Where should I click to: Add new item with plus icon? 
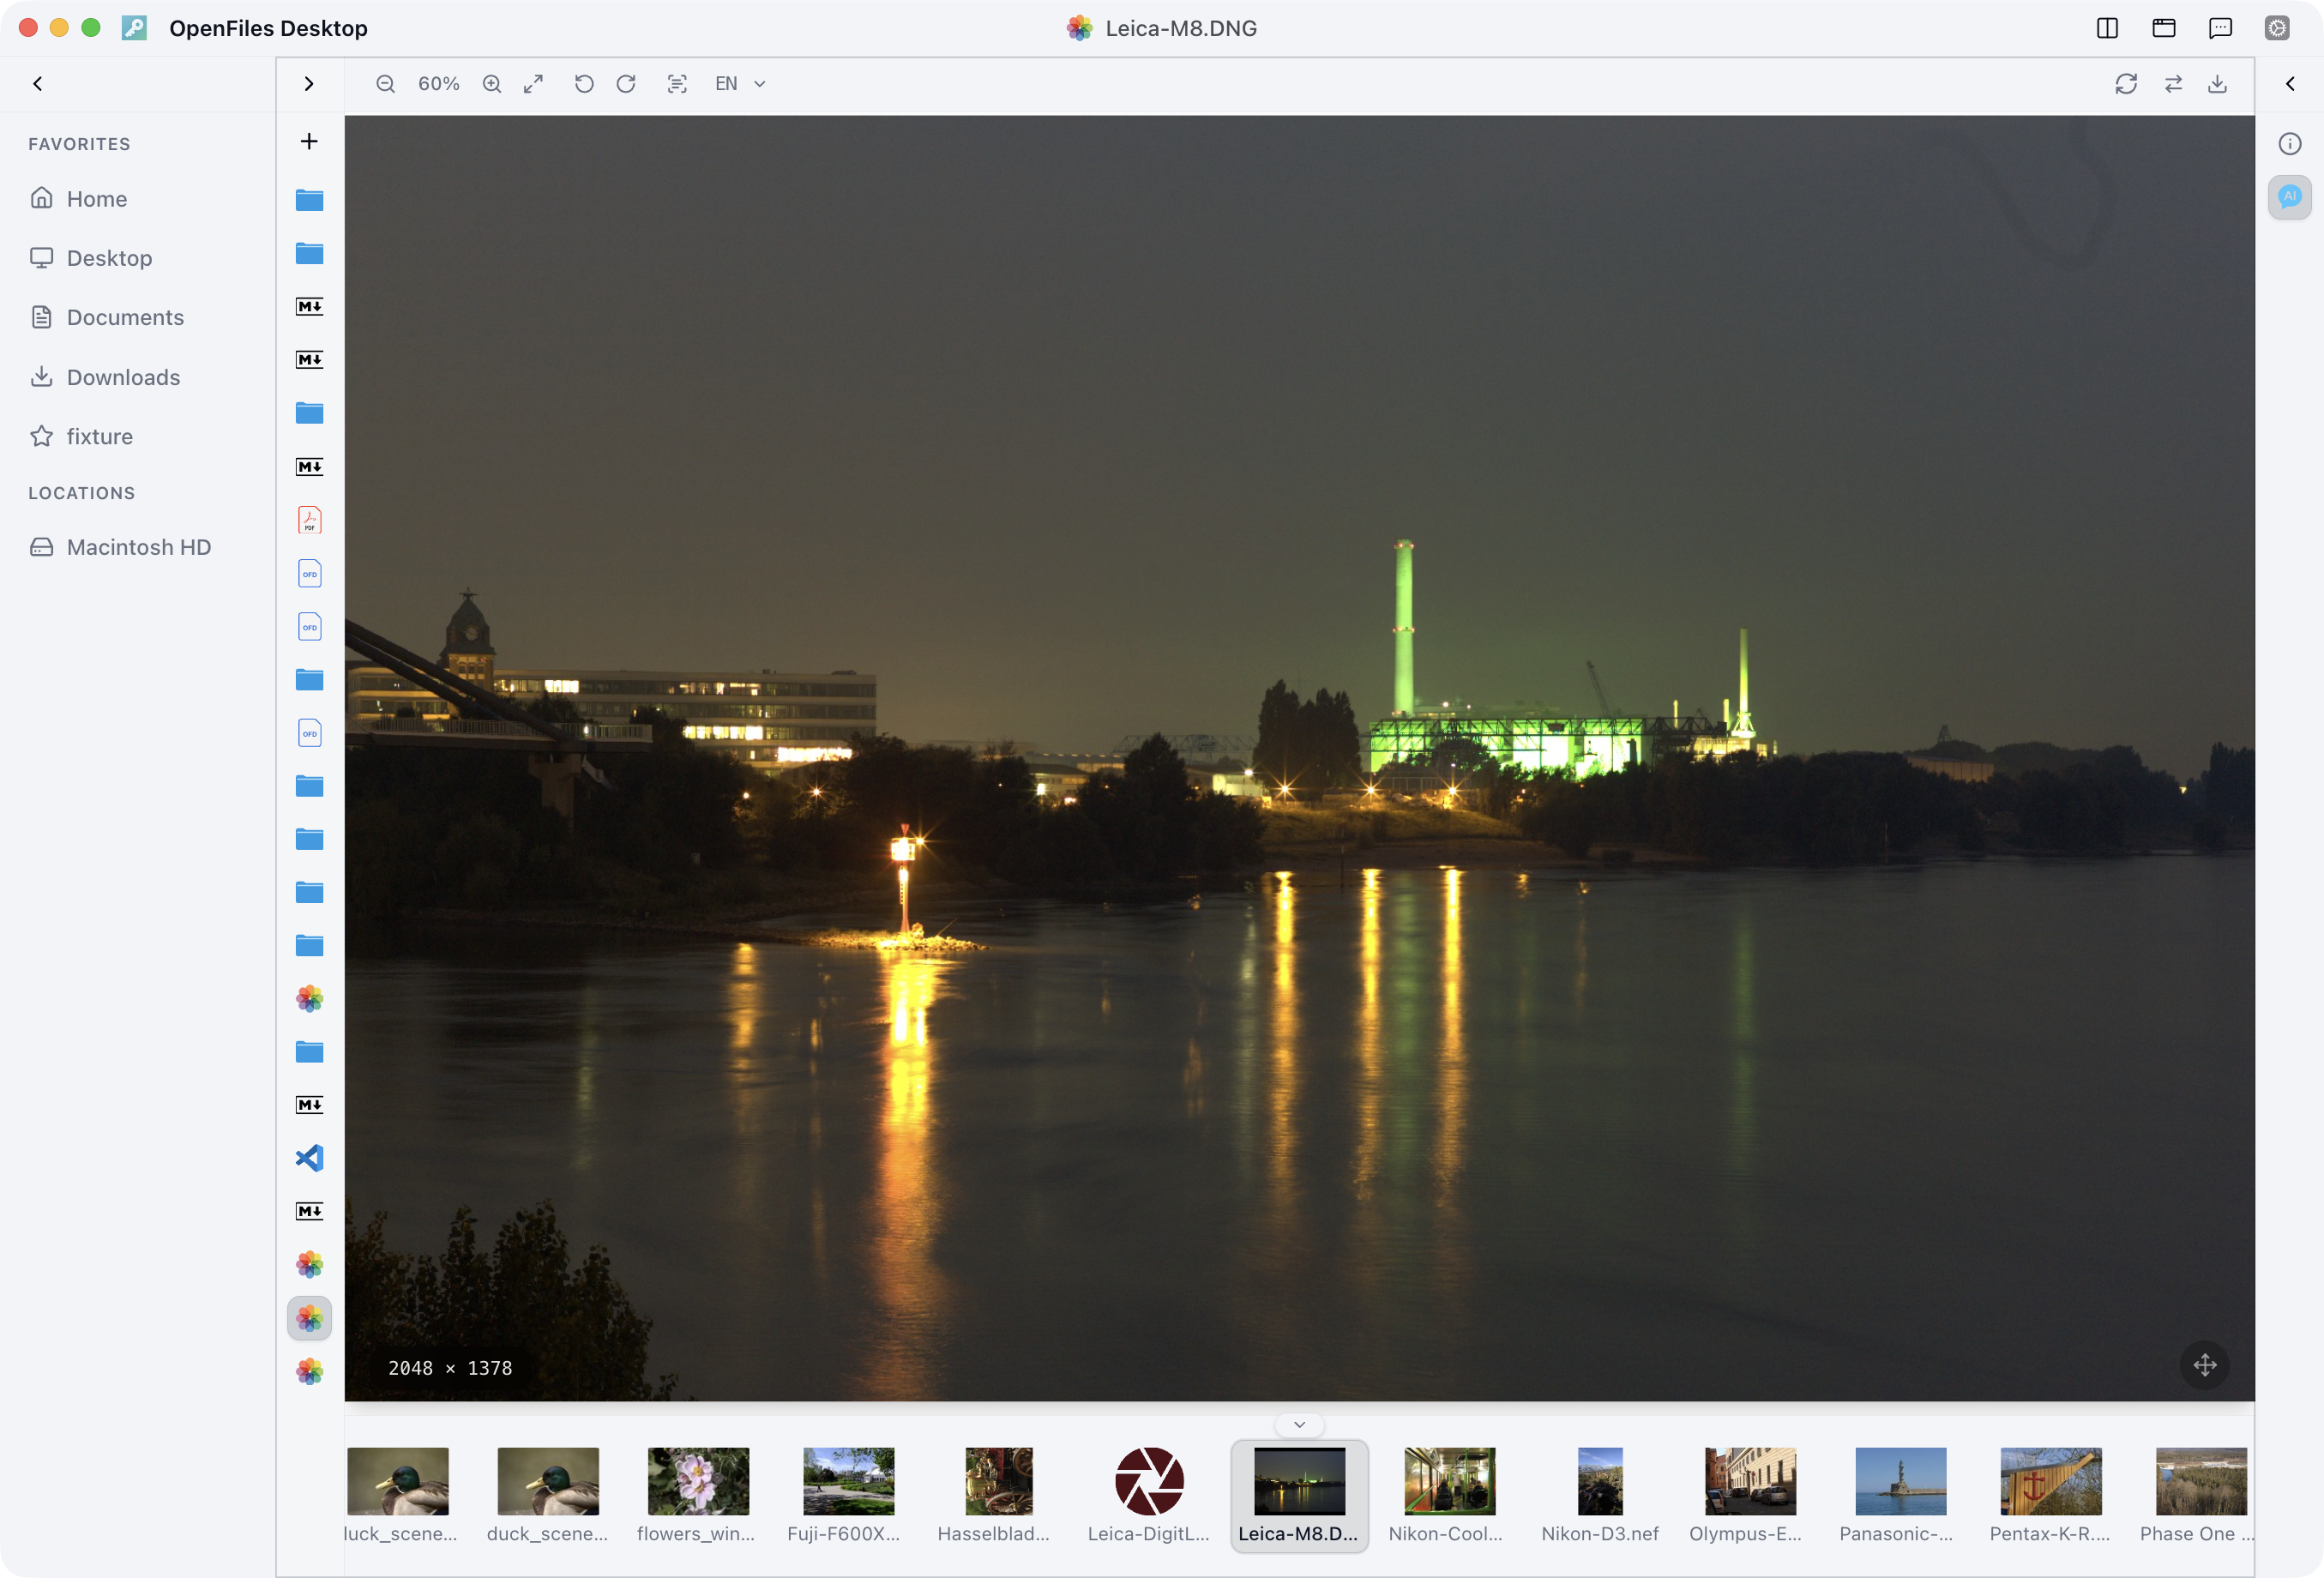pos(309,141)
